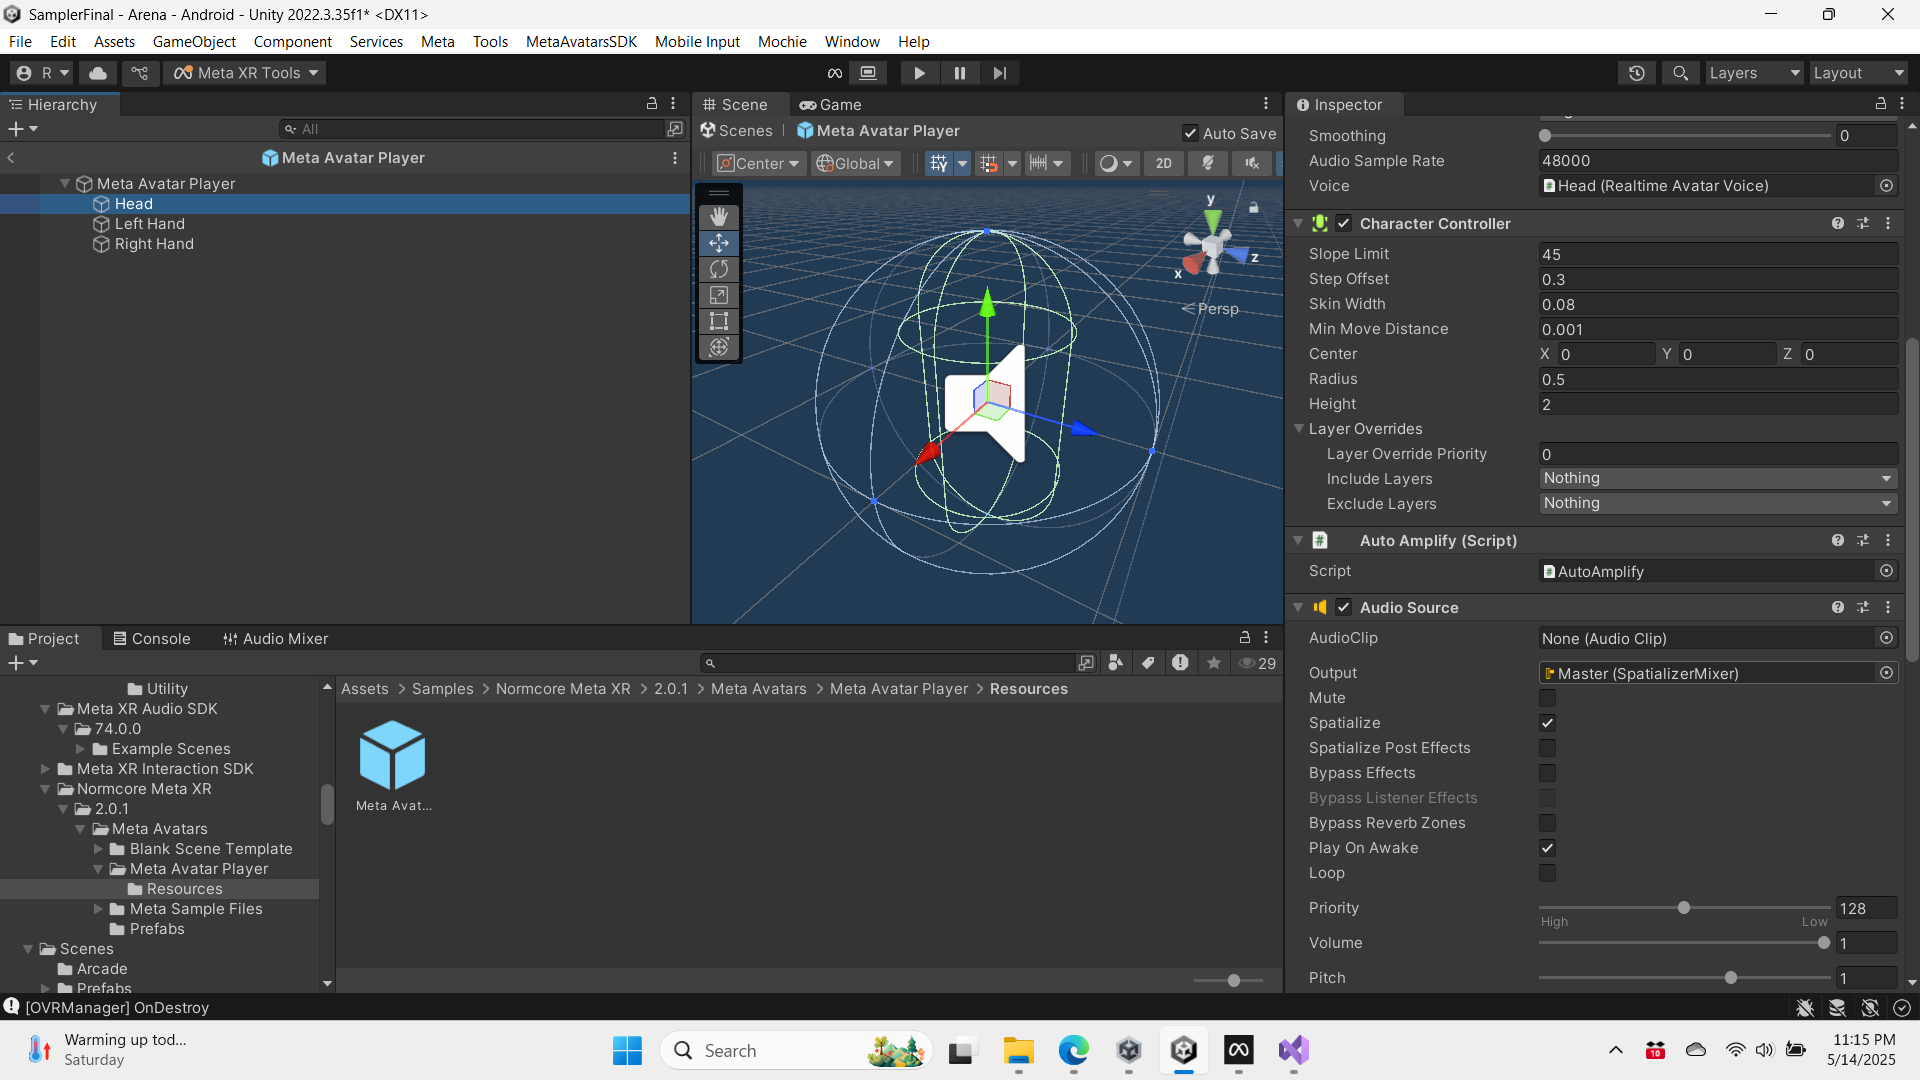Click Search by Label icon in Project
This screenshot has width=1920, height=1080.
pos(1148,663)
